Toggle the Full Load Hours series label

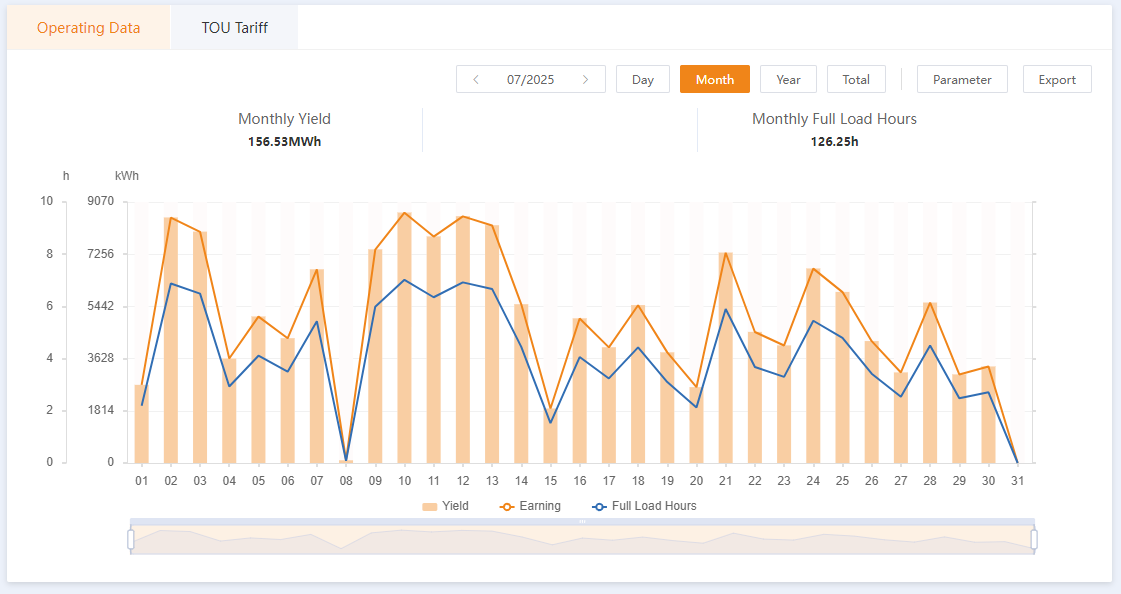click(x=654, y=506)
